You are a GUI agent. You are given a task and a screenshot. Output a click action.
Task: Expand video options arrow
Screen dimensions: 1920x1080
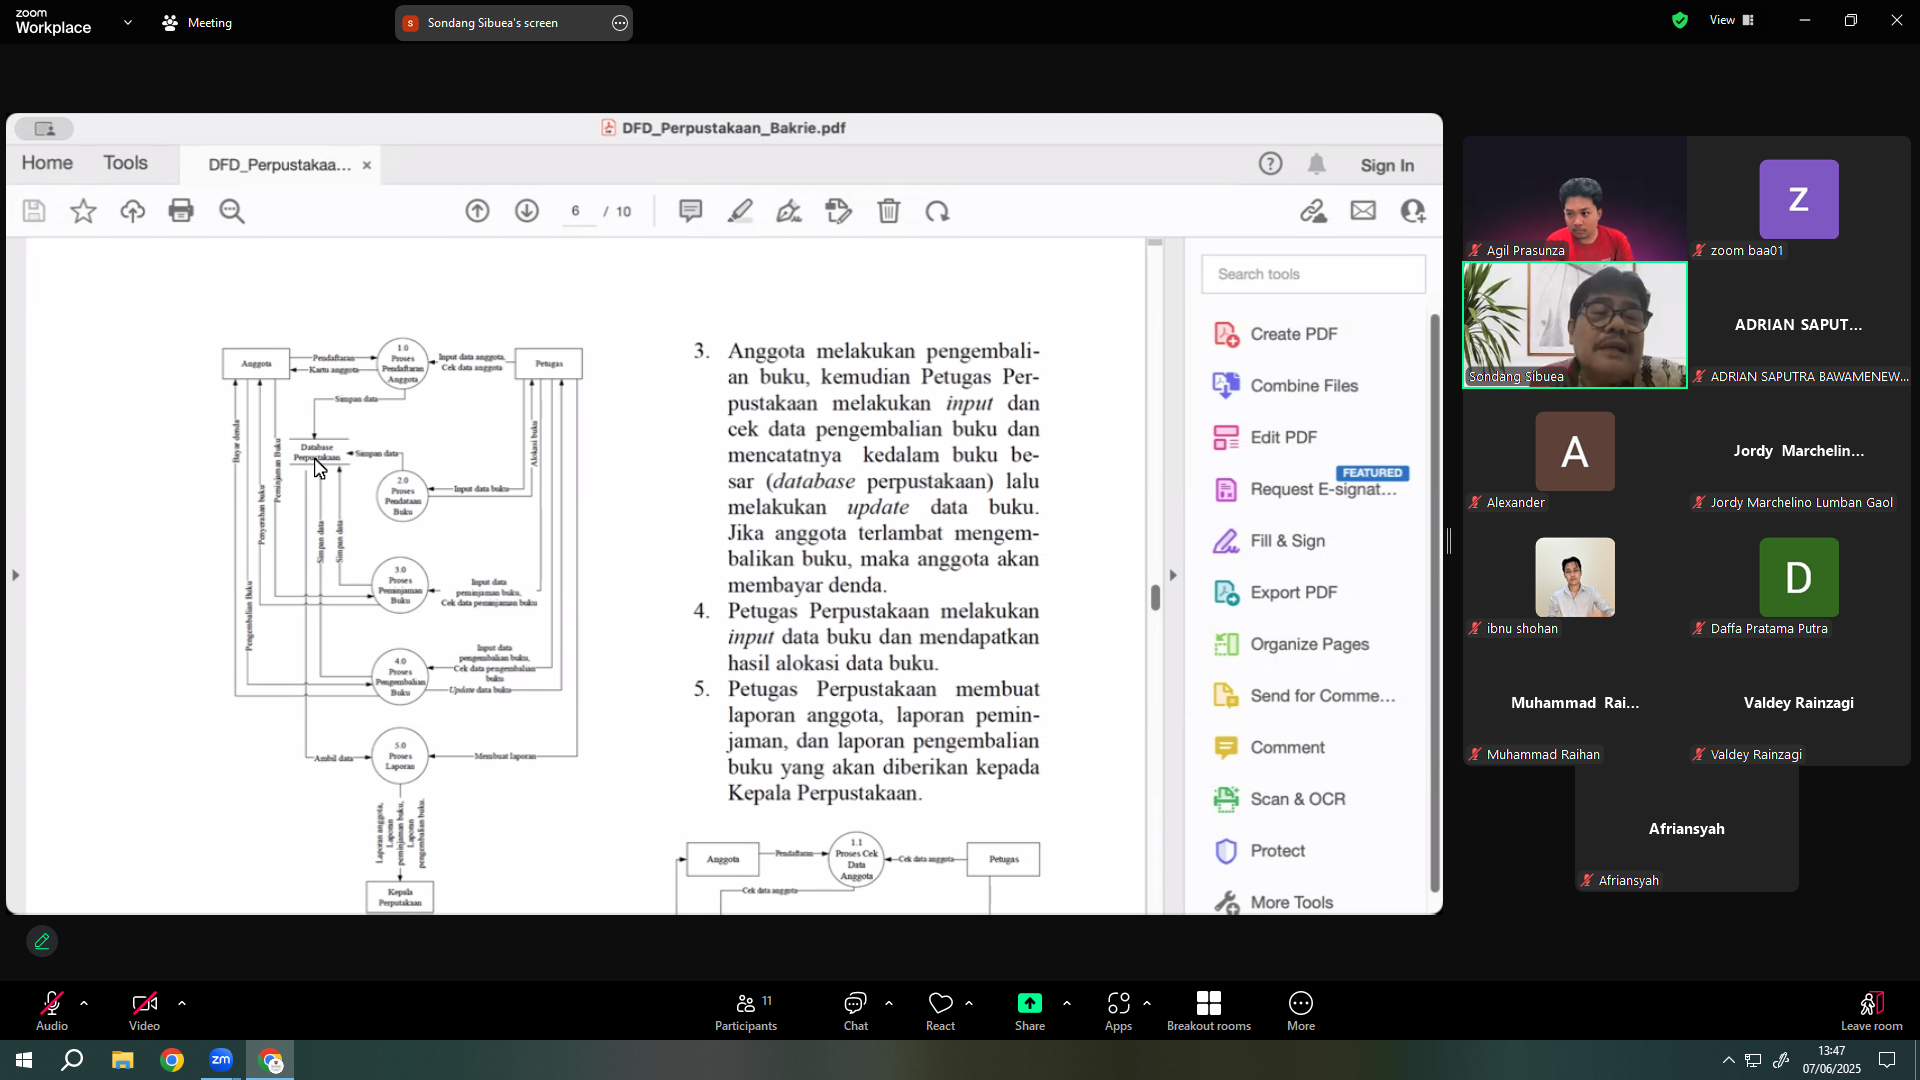point(182,1003)
